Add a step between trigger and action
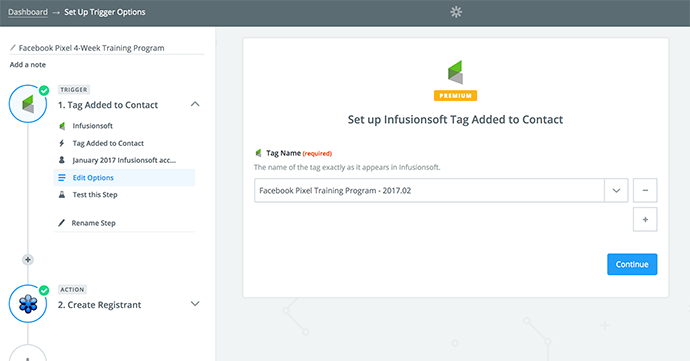Image resolution: width=690 pixels, height=361 pixels. click(28, 259)
